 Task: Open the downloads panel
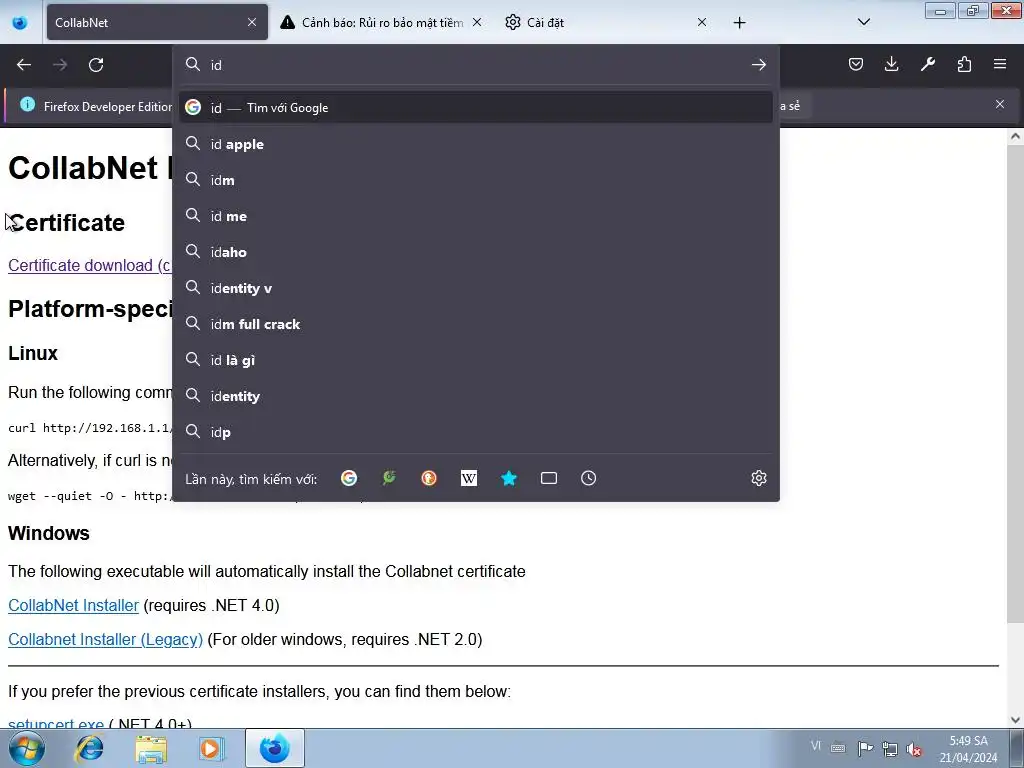point(891,64)
